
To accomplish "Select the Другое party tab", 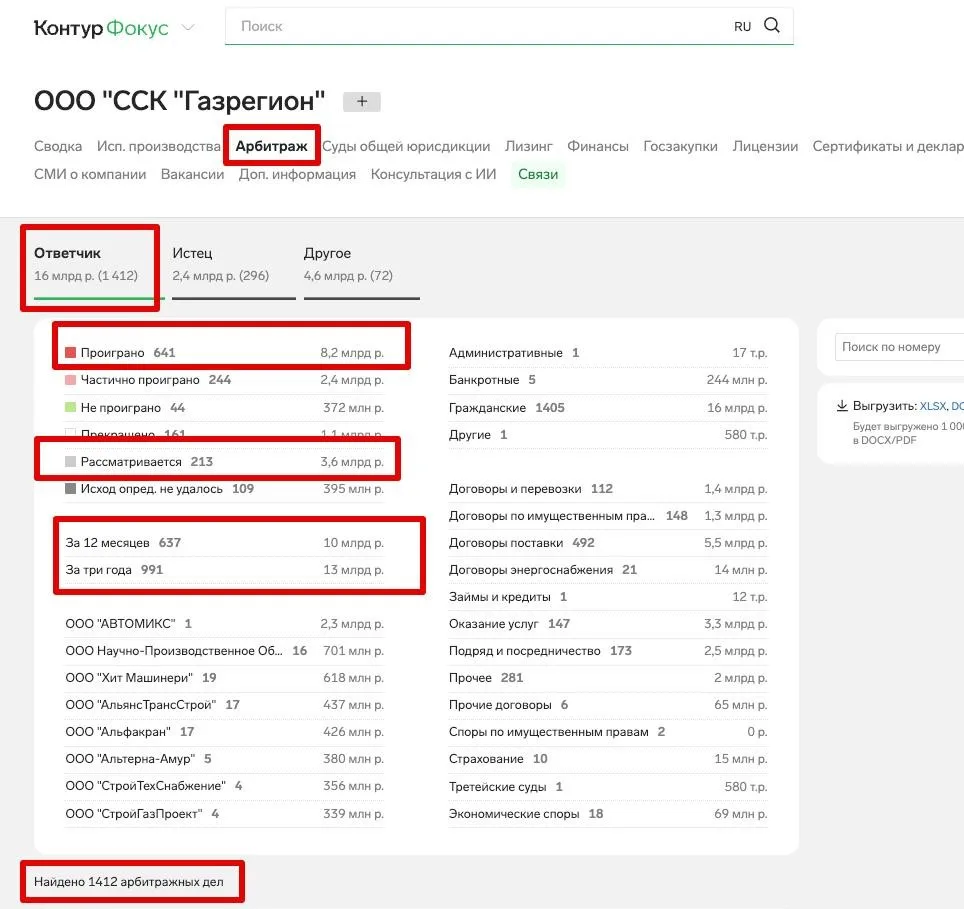I will [x=327, y=253].
